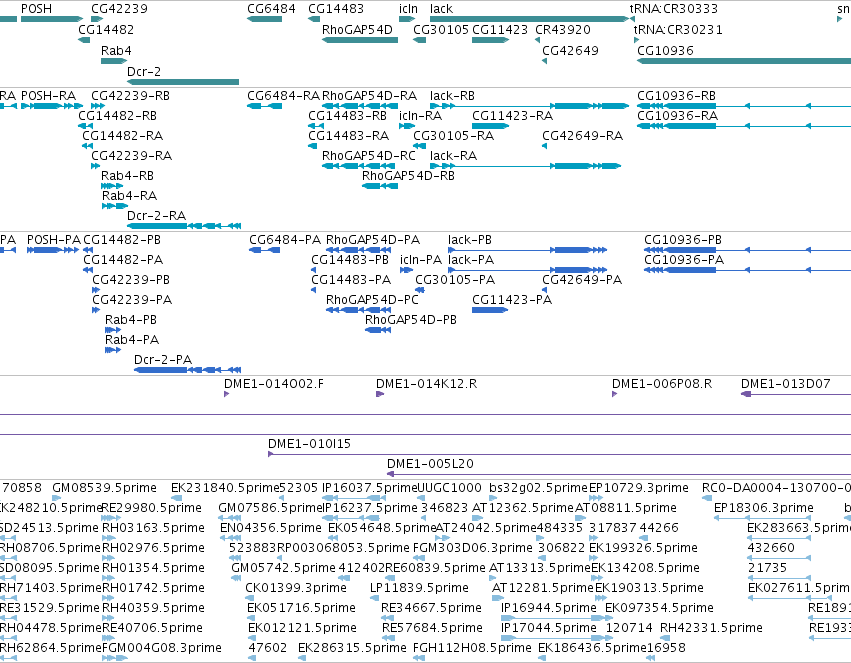The width and height of the screenshot is (851, 663).
Task: Select EST label FGH112H08.5prime
Action: (x=472, y=648)
